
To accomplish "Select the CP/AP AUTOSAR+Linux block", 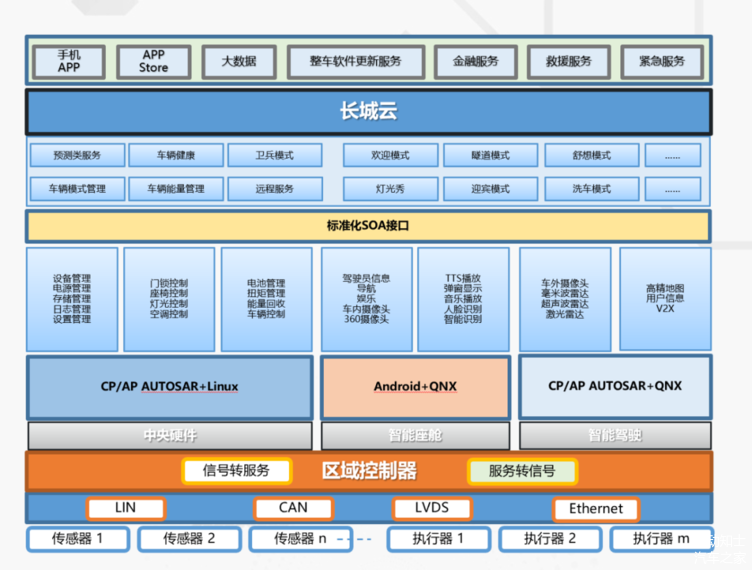I will [x=170, y=386].
